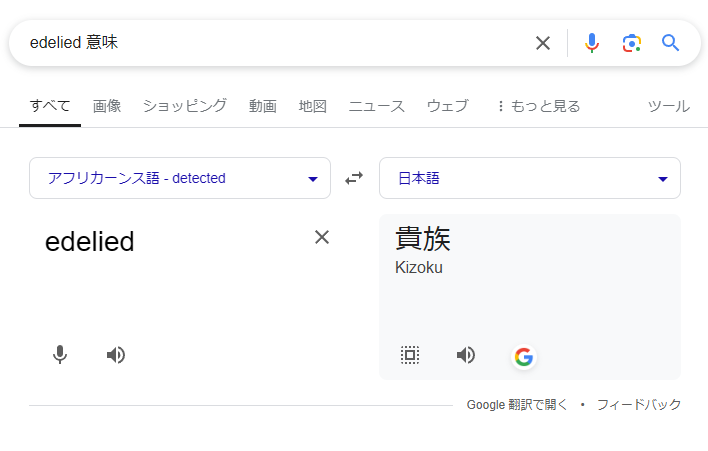Open Google 翻訳で開く link
This screenshot has height=451, width=708.
[x=517, y=405]
